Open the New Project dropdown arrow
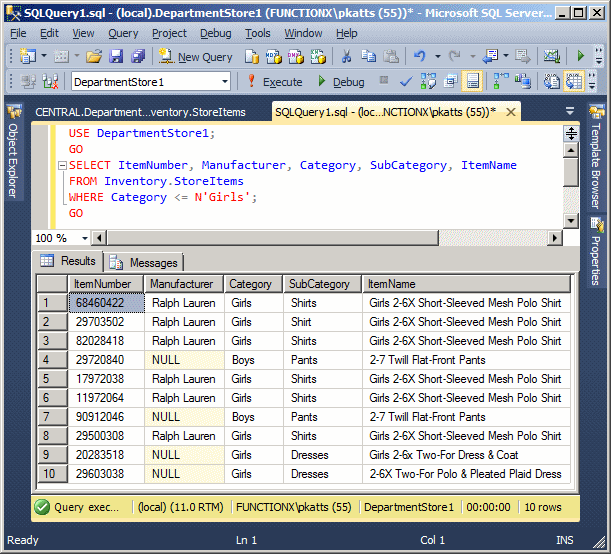Image resolution: width=611 pixels, height=554 pixels. coord(44,56)
